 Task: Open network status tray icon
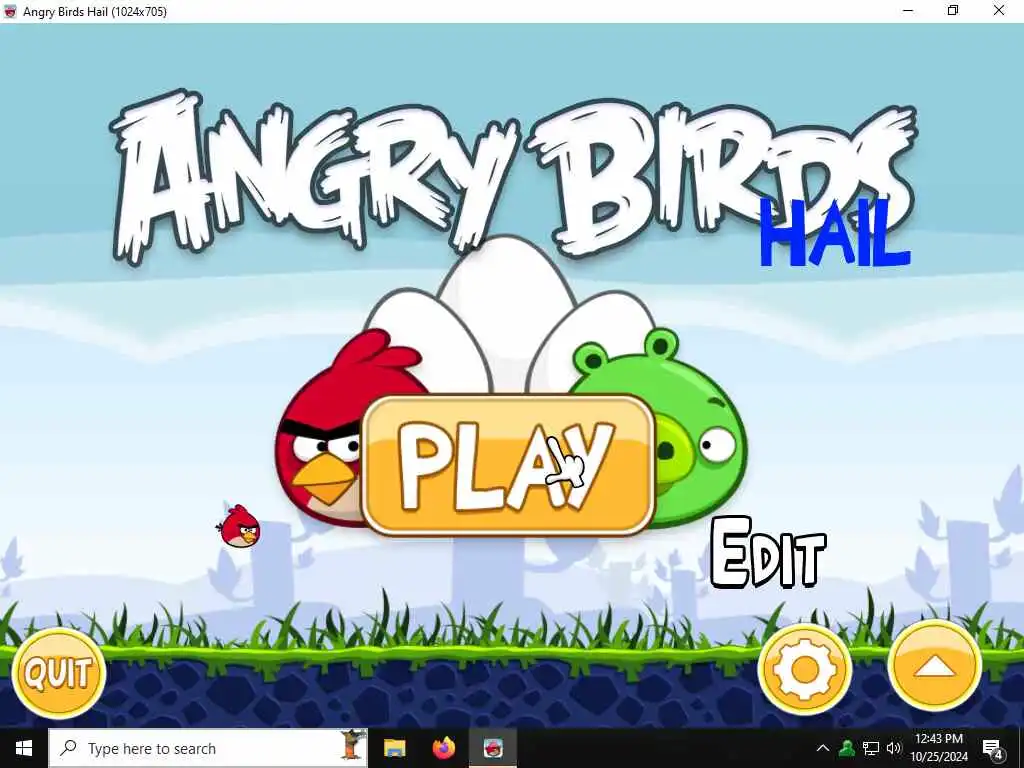pos(871,748)
